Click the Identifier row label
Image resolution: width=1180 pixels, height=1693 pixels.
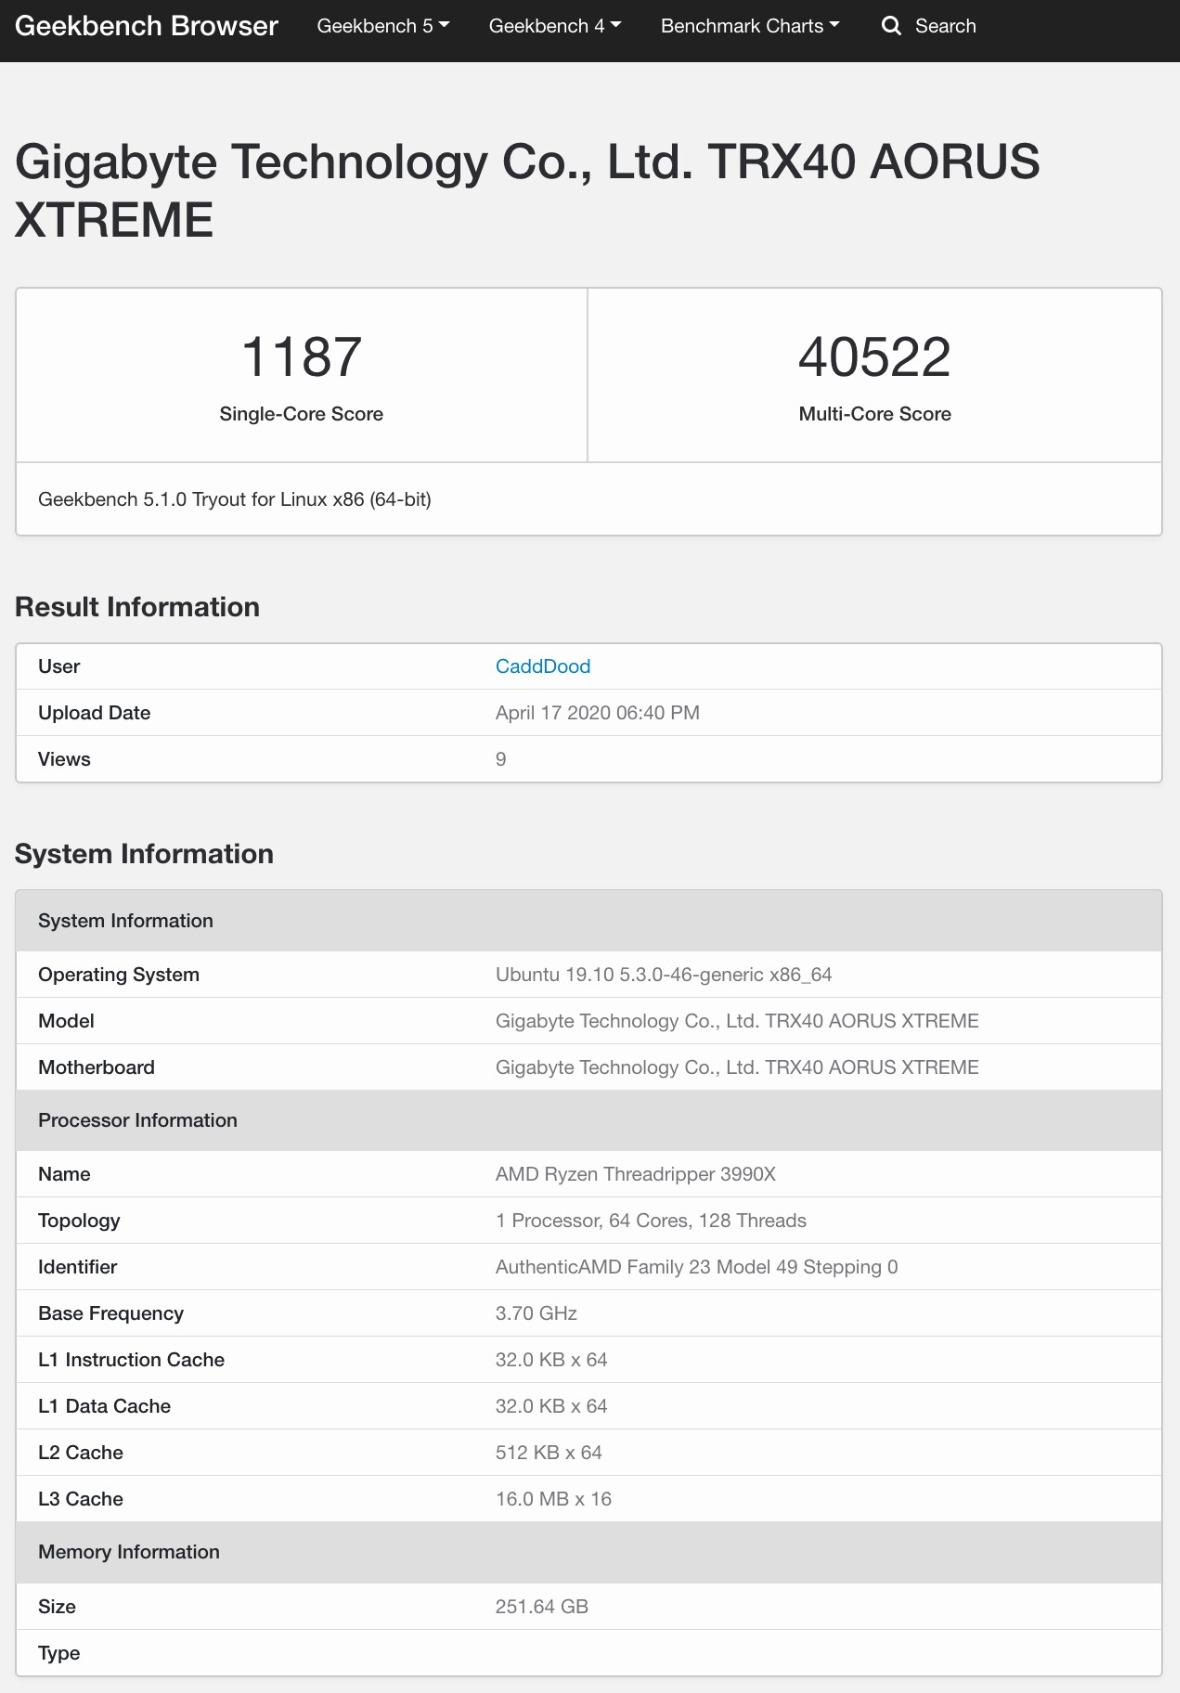(x=77, y=1267)
